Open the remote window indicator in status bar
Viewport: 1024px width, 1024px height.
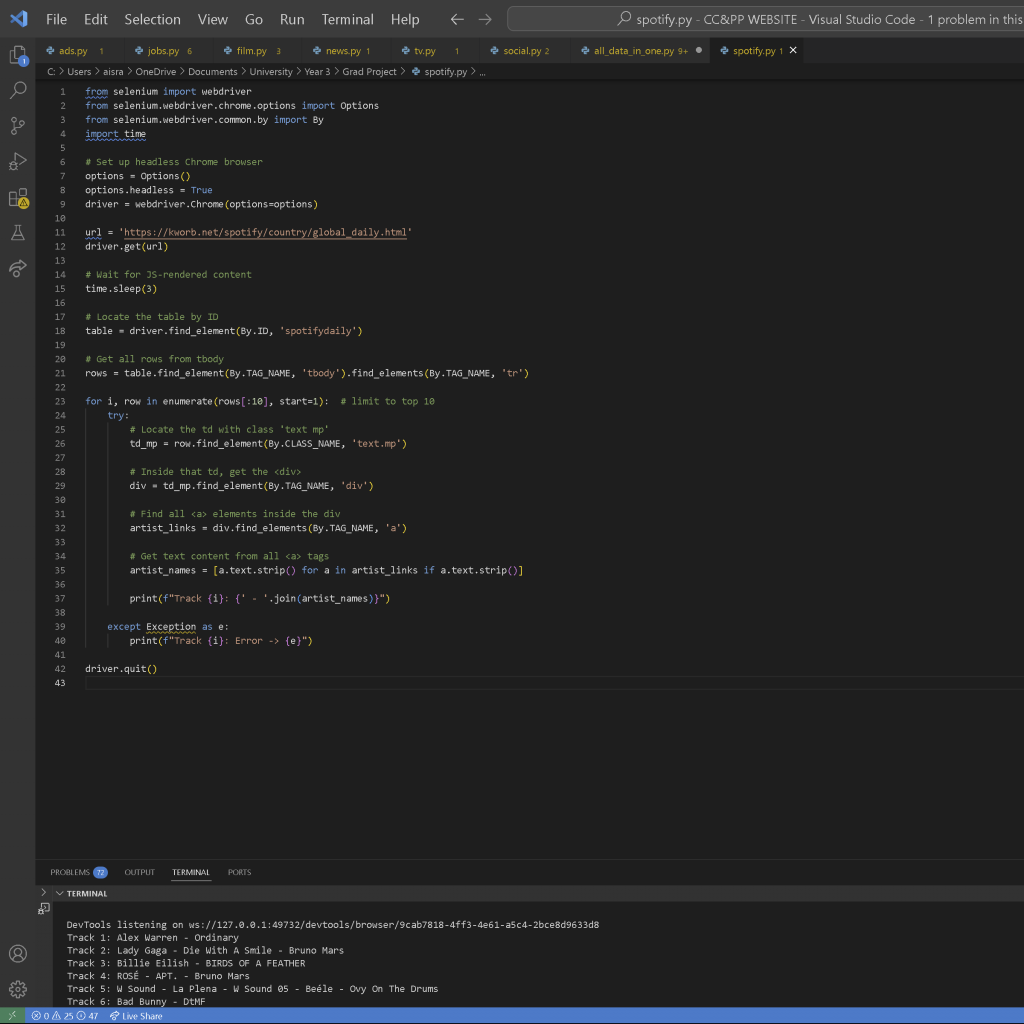[12, 1016]
